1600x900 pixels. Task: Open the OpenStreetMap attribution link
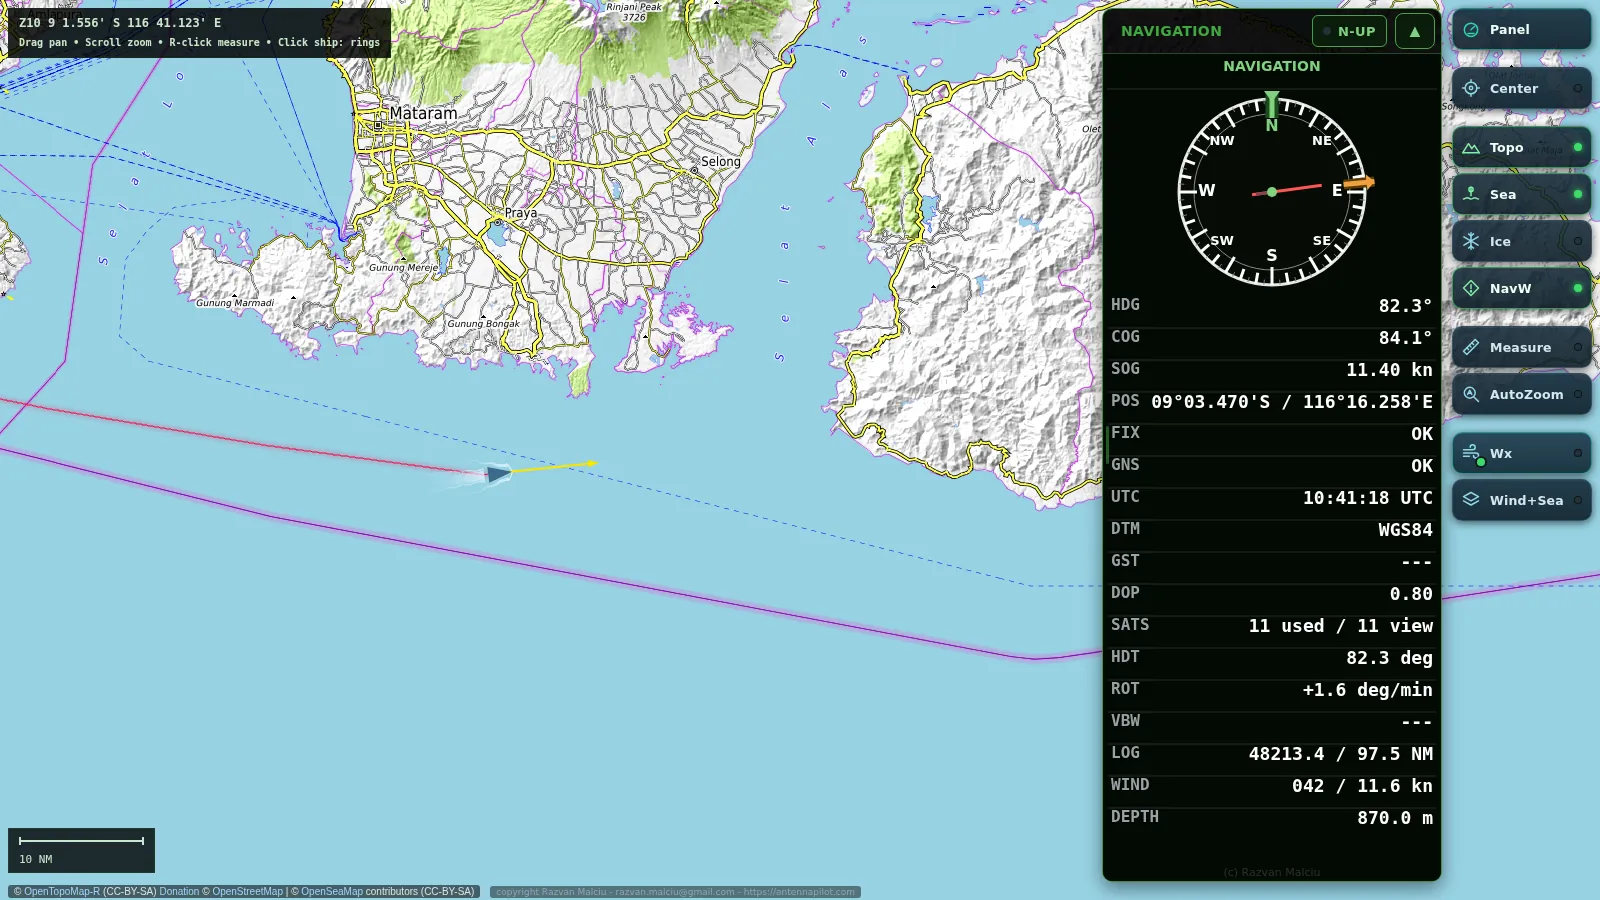click(247, 891)
